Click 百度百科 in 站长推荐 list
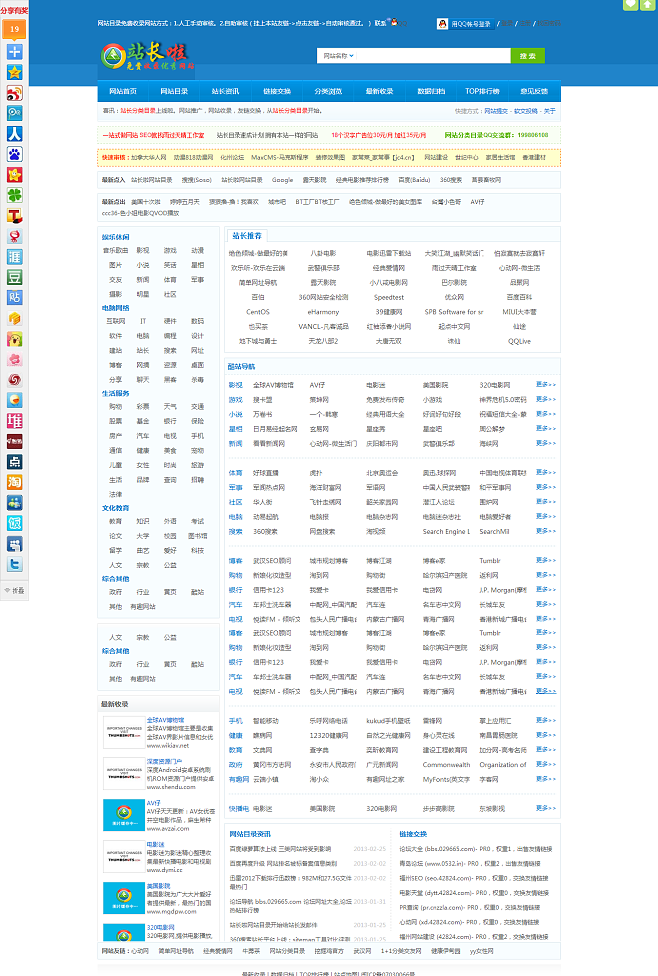Image resolution: width=658 pixels, height=976 pixels. [x=519, y=297]
